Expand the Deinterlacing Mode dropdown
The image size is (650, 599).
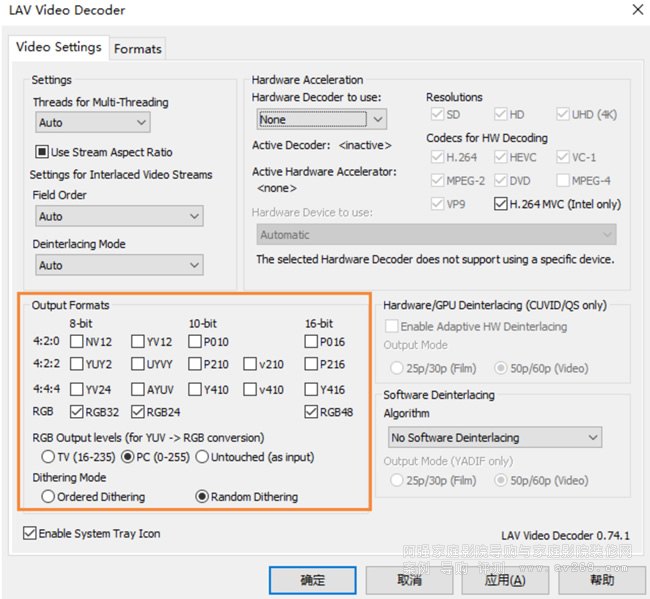pos(118,265)
